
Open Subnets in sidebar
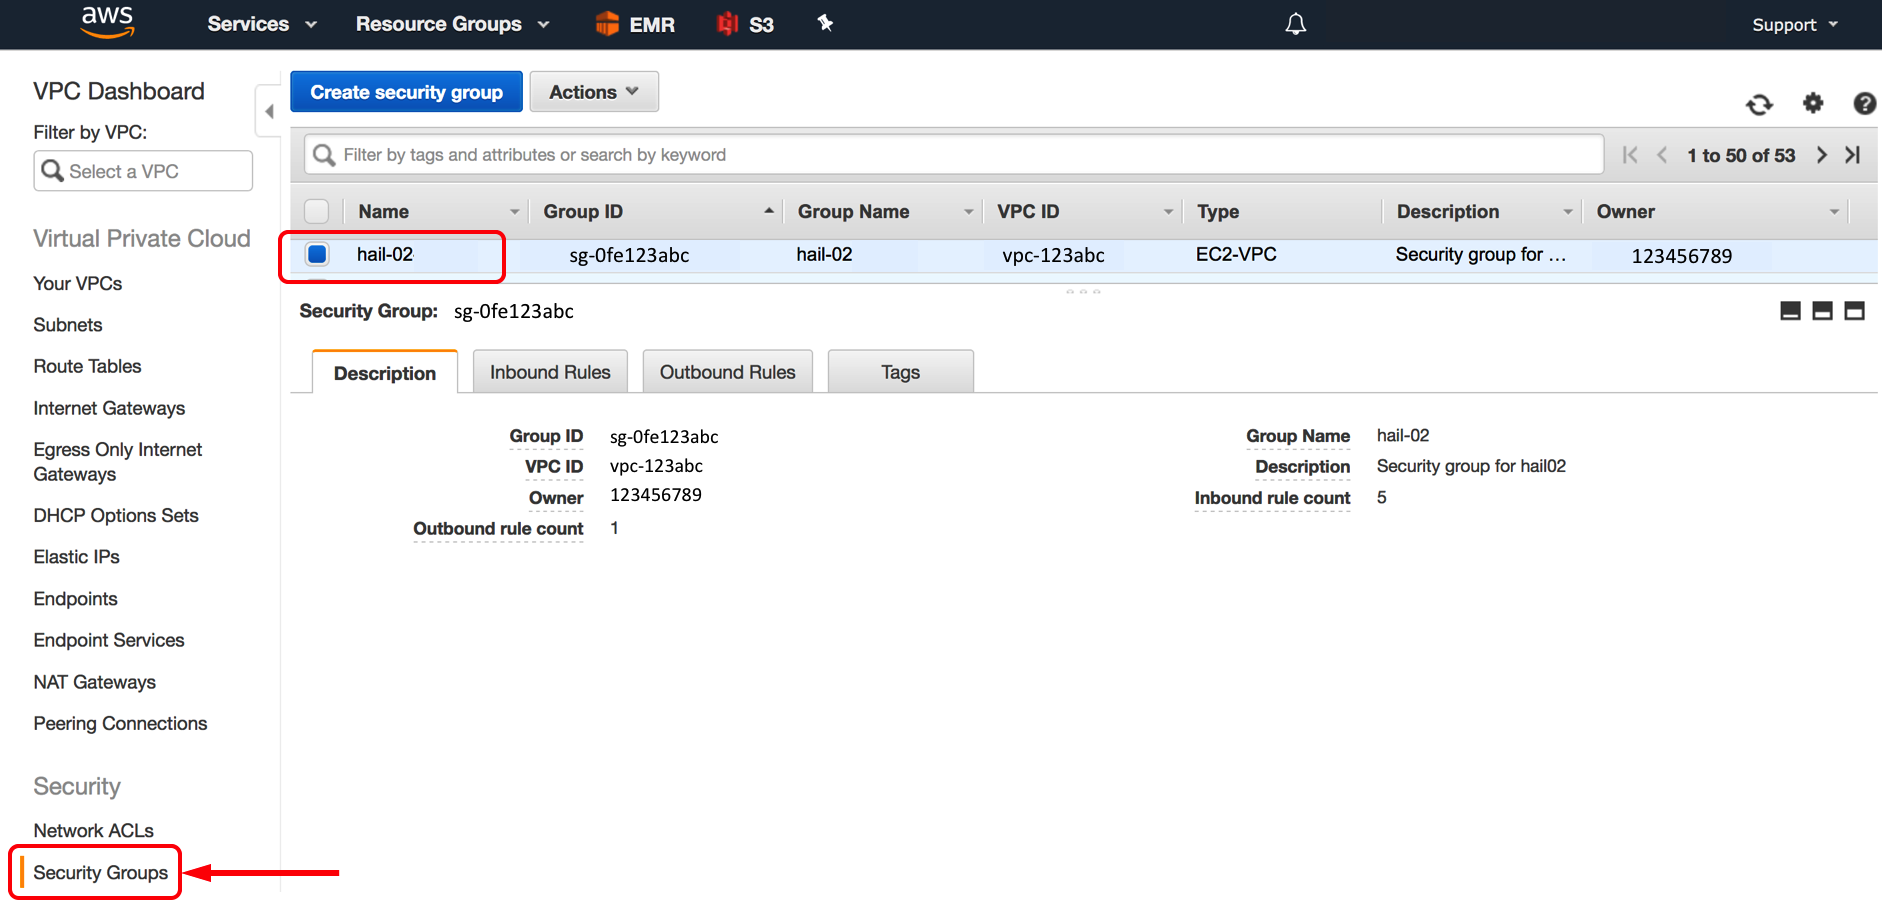(x=68, y=325)
